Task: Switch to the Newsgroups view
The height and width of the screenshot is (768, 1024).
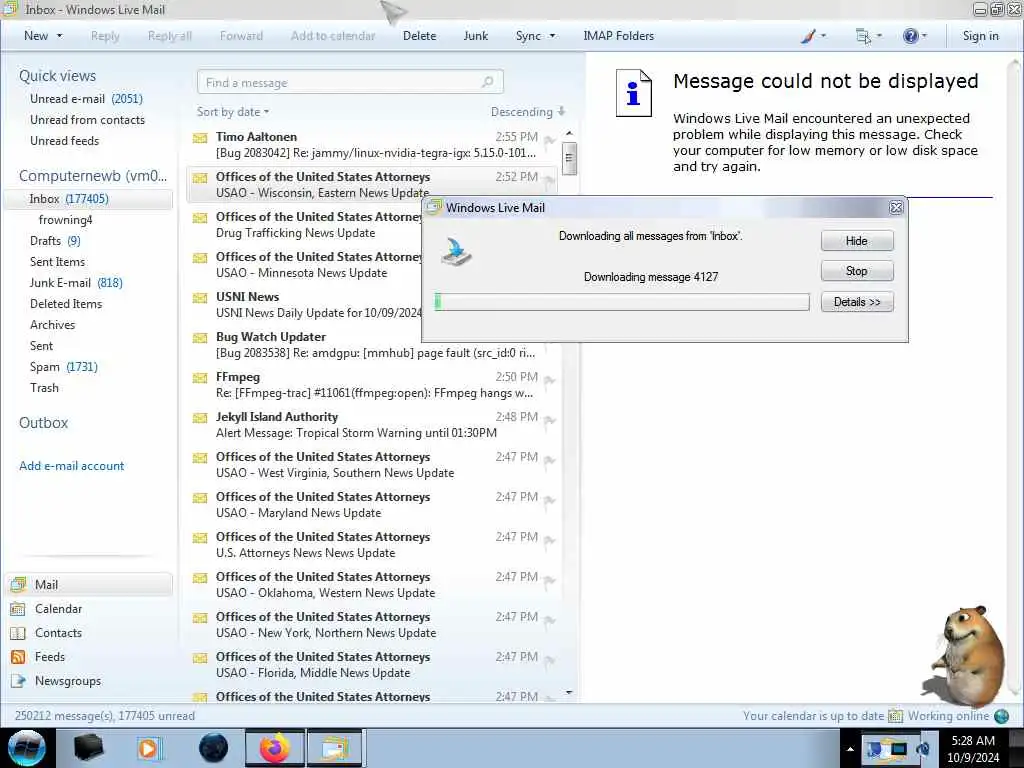Action: pos(68,680)
